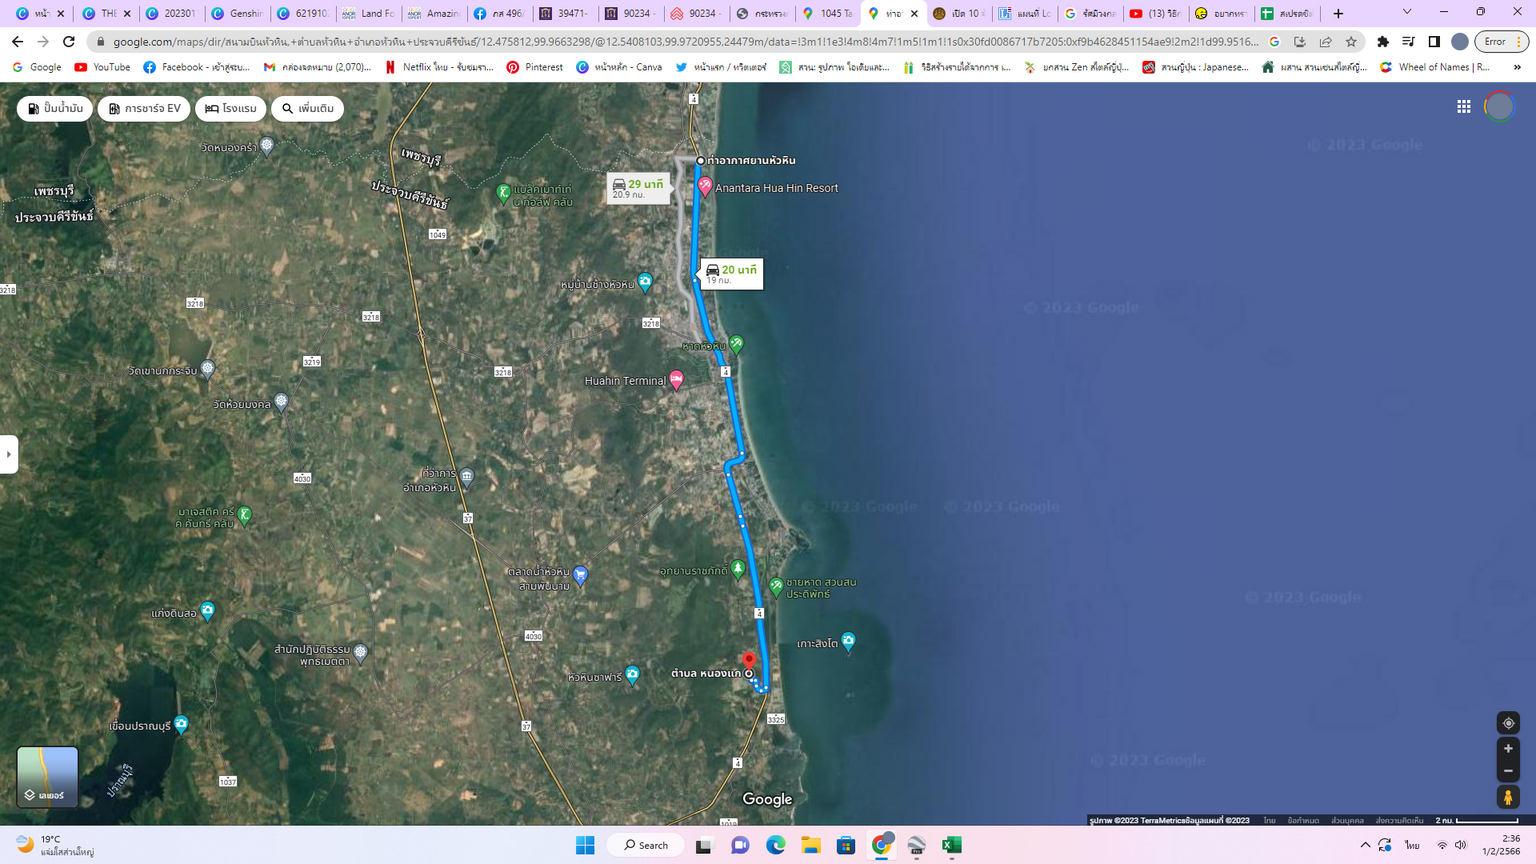The width and height of the screenshot is (1536, 864).
Task: Select the 29-minute alternate route label
Action: click(637, 188)
